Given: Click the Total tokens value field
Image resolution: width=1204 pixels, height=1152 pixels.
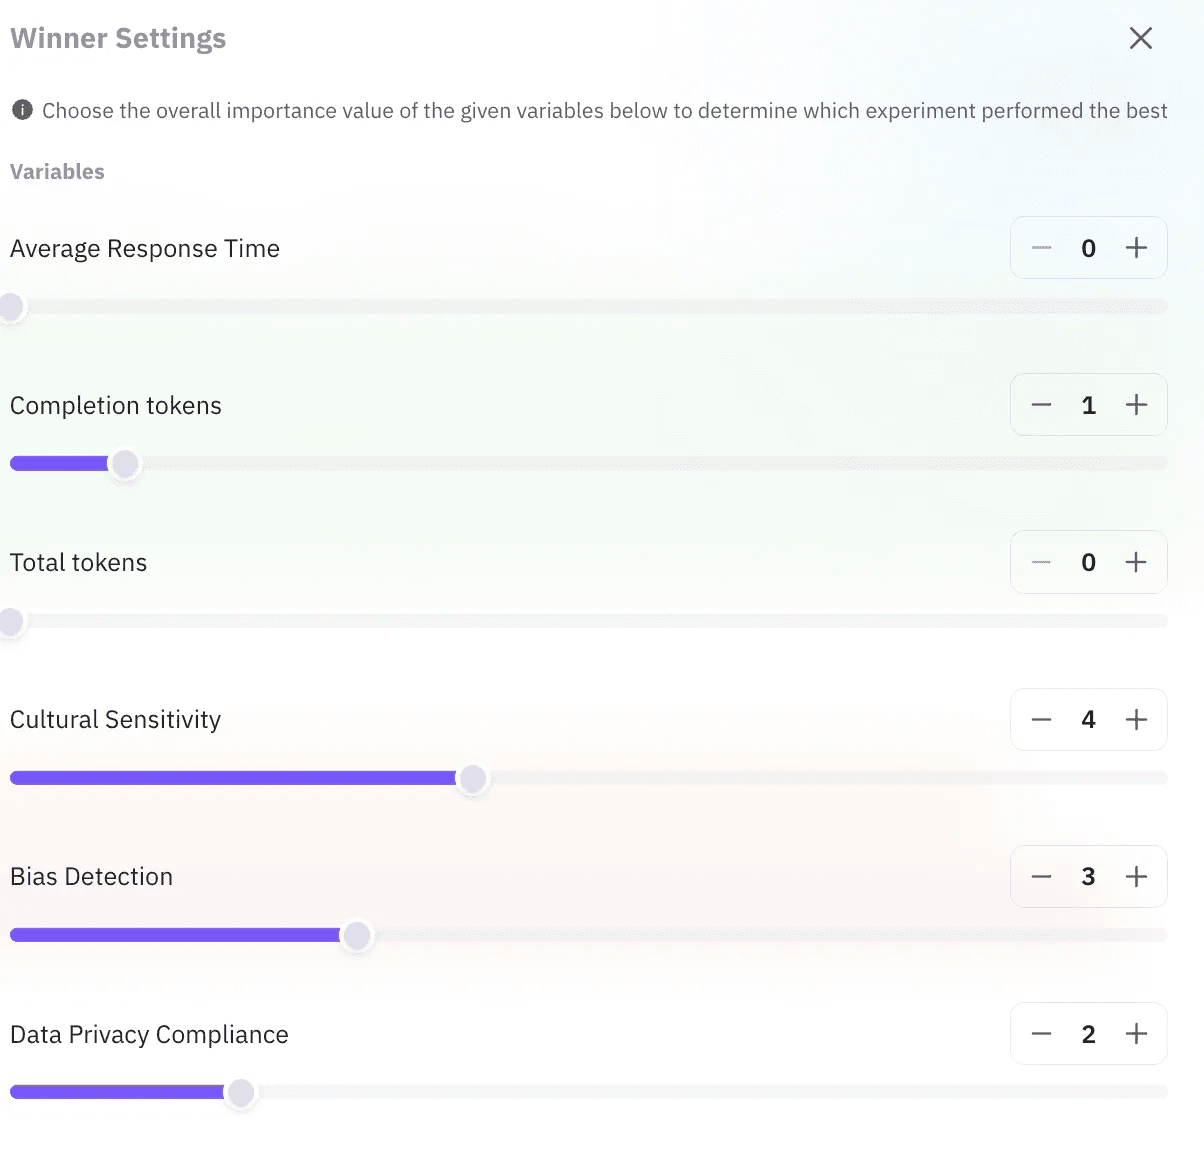Looking at the screenshot, I should click(1089, 562).
